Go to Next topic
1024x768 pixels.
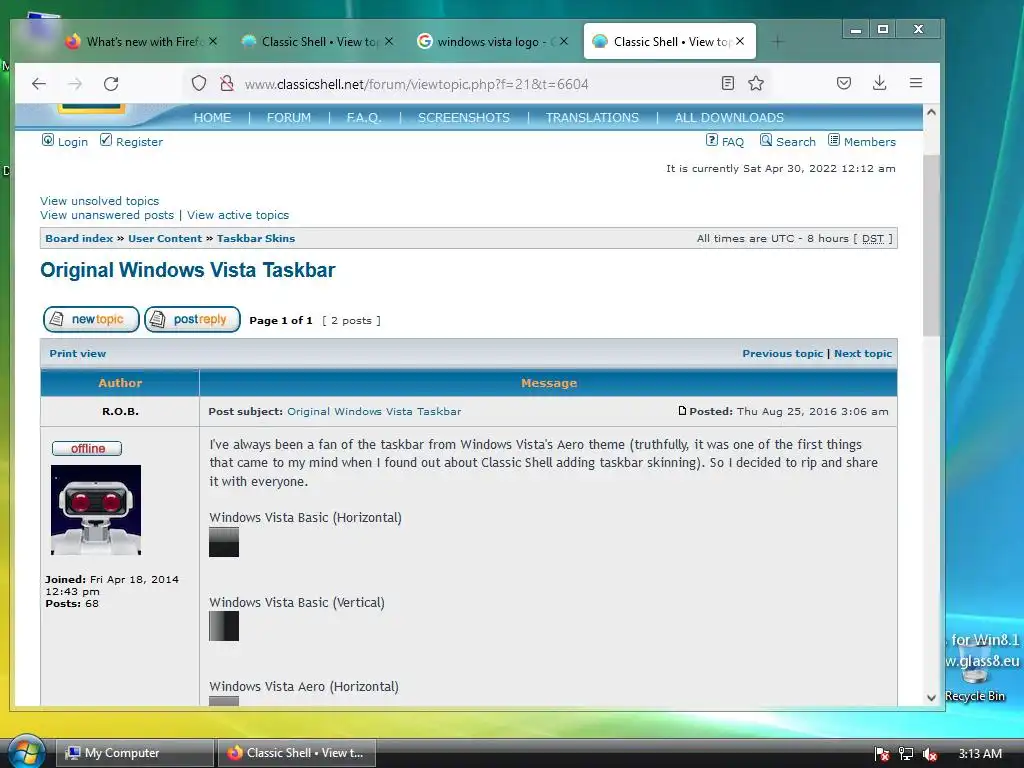coord(863,353)
